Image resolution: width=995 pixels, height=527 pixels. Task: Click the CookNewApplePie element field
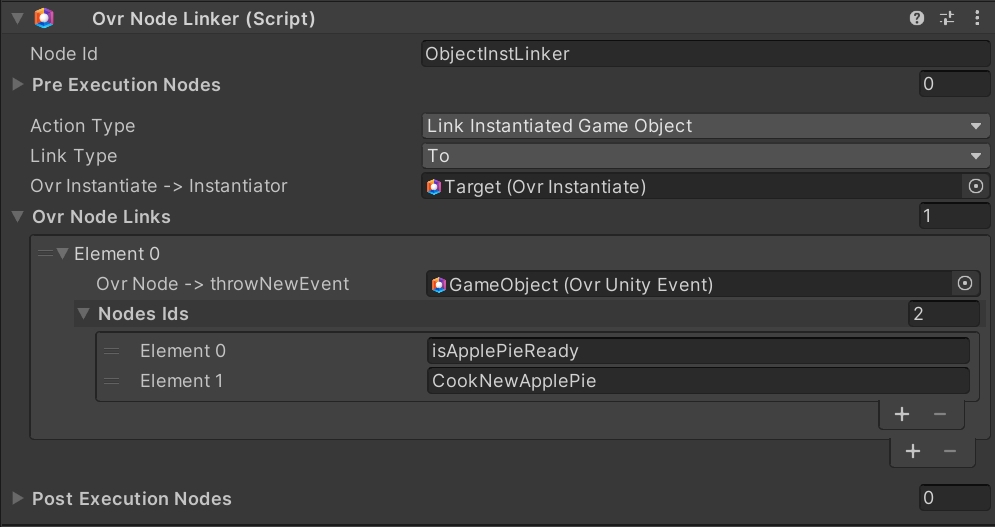click(697, 381)
